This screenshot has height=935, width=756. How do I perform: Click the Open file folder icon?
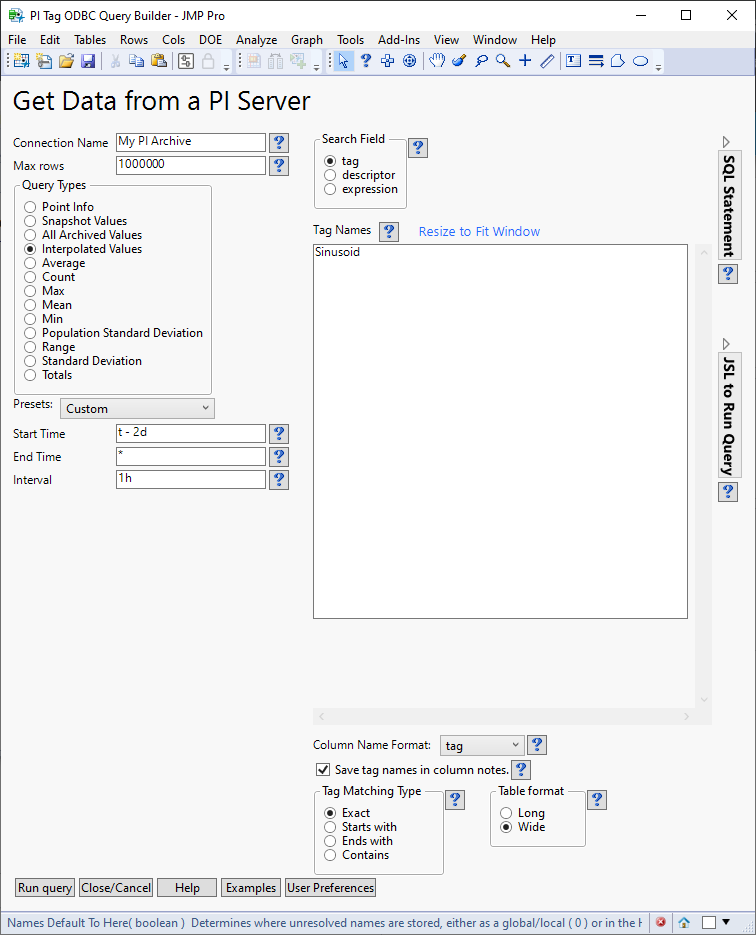(x=66, y=61)
